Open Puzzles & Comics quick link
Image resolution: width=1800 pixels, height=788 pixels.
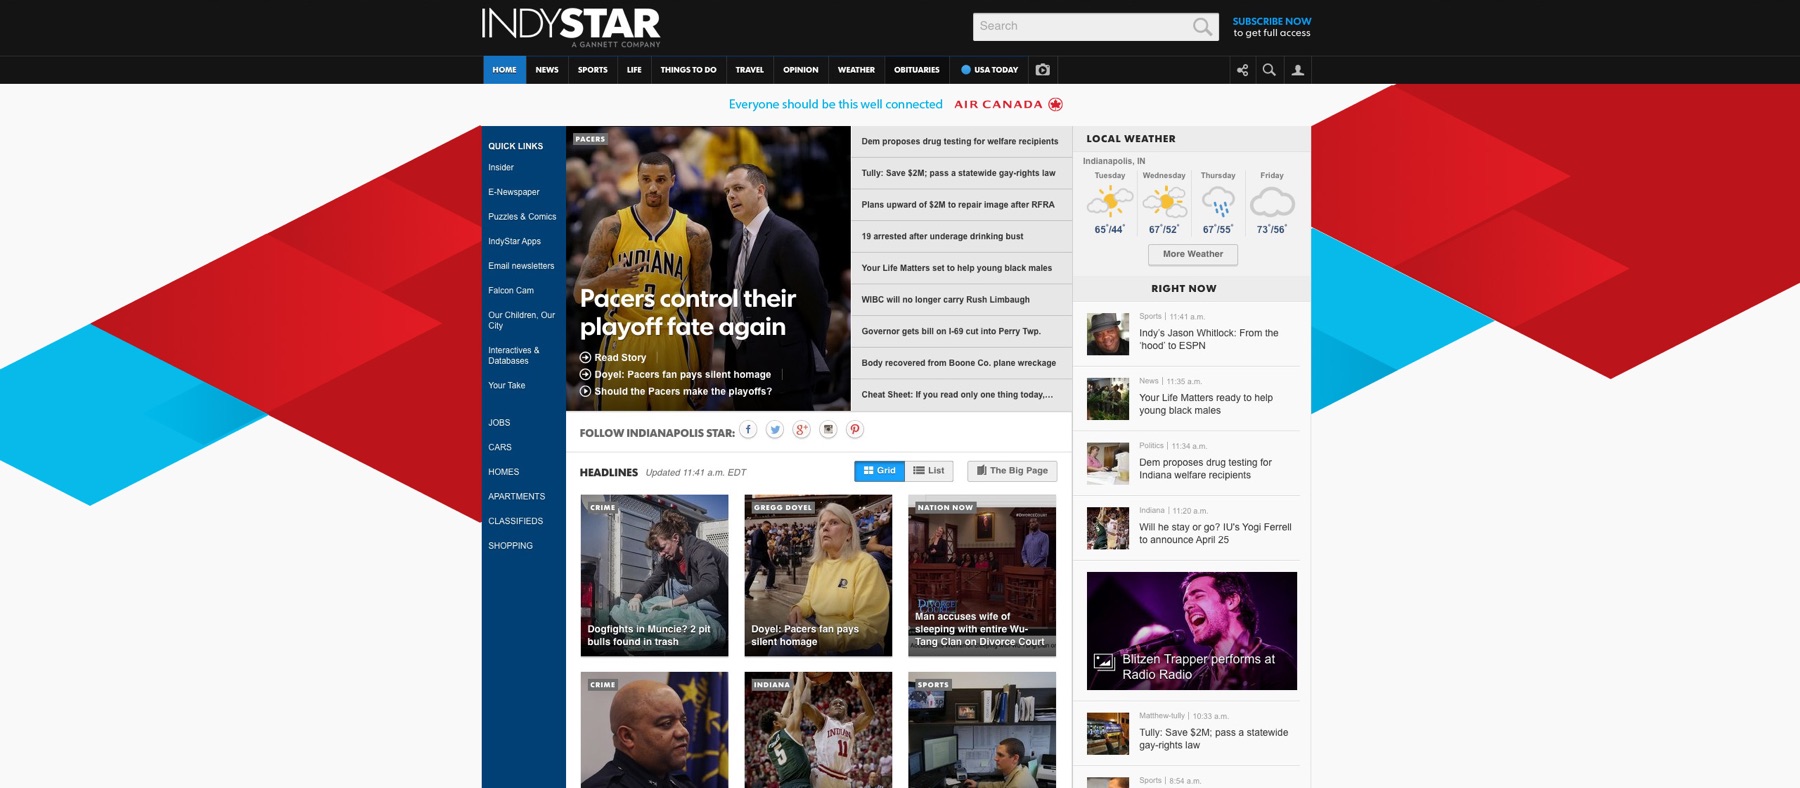522,217
